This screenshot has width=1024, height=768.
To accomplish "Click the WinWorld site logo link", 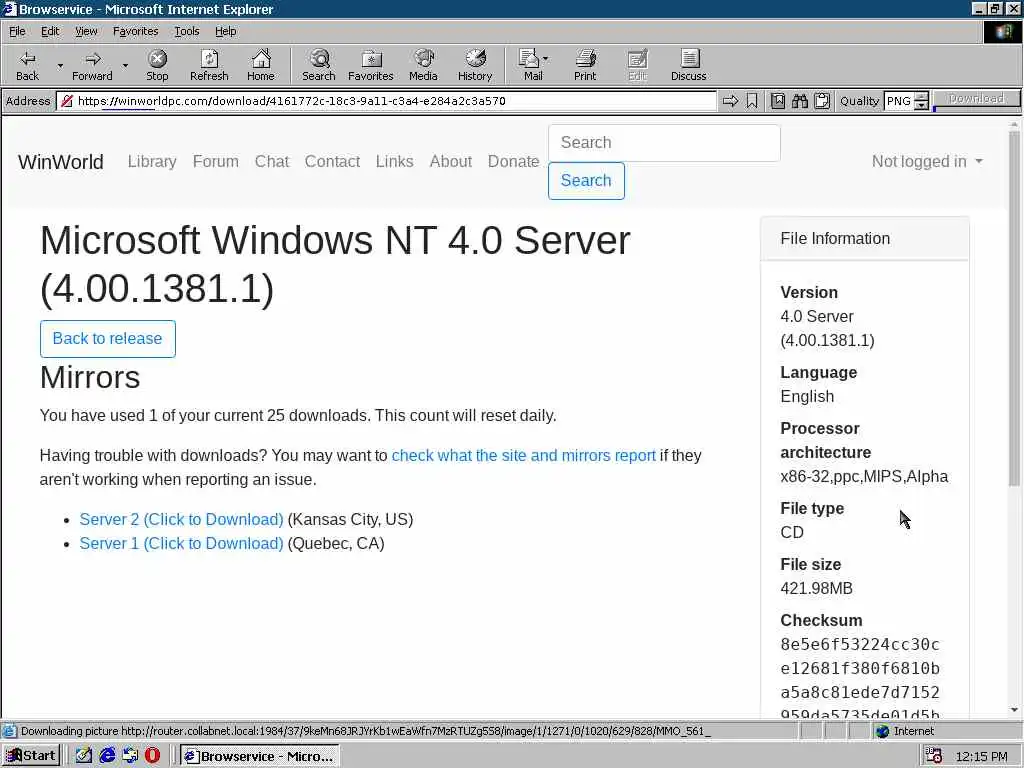I will (61, 161).
